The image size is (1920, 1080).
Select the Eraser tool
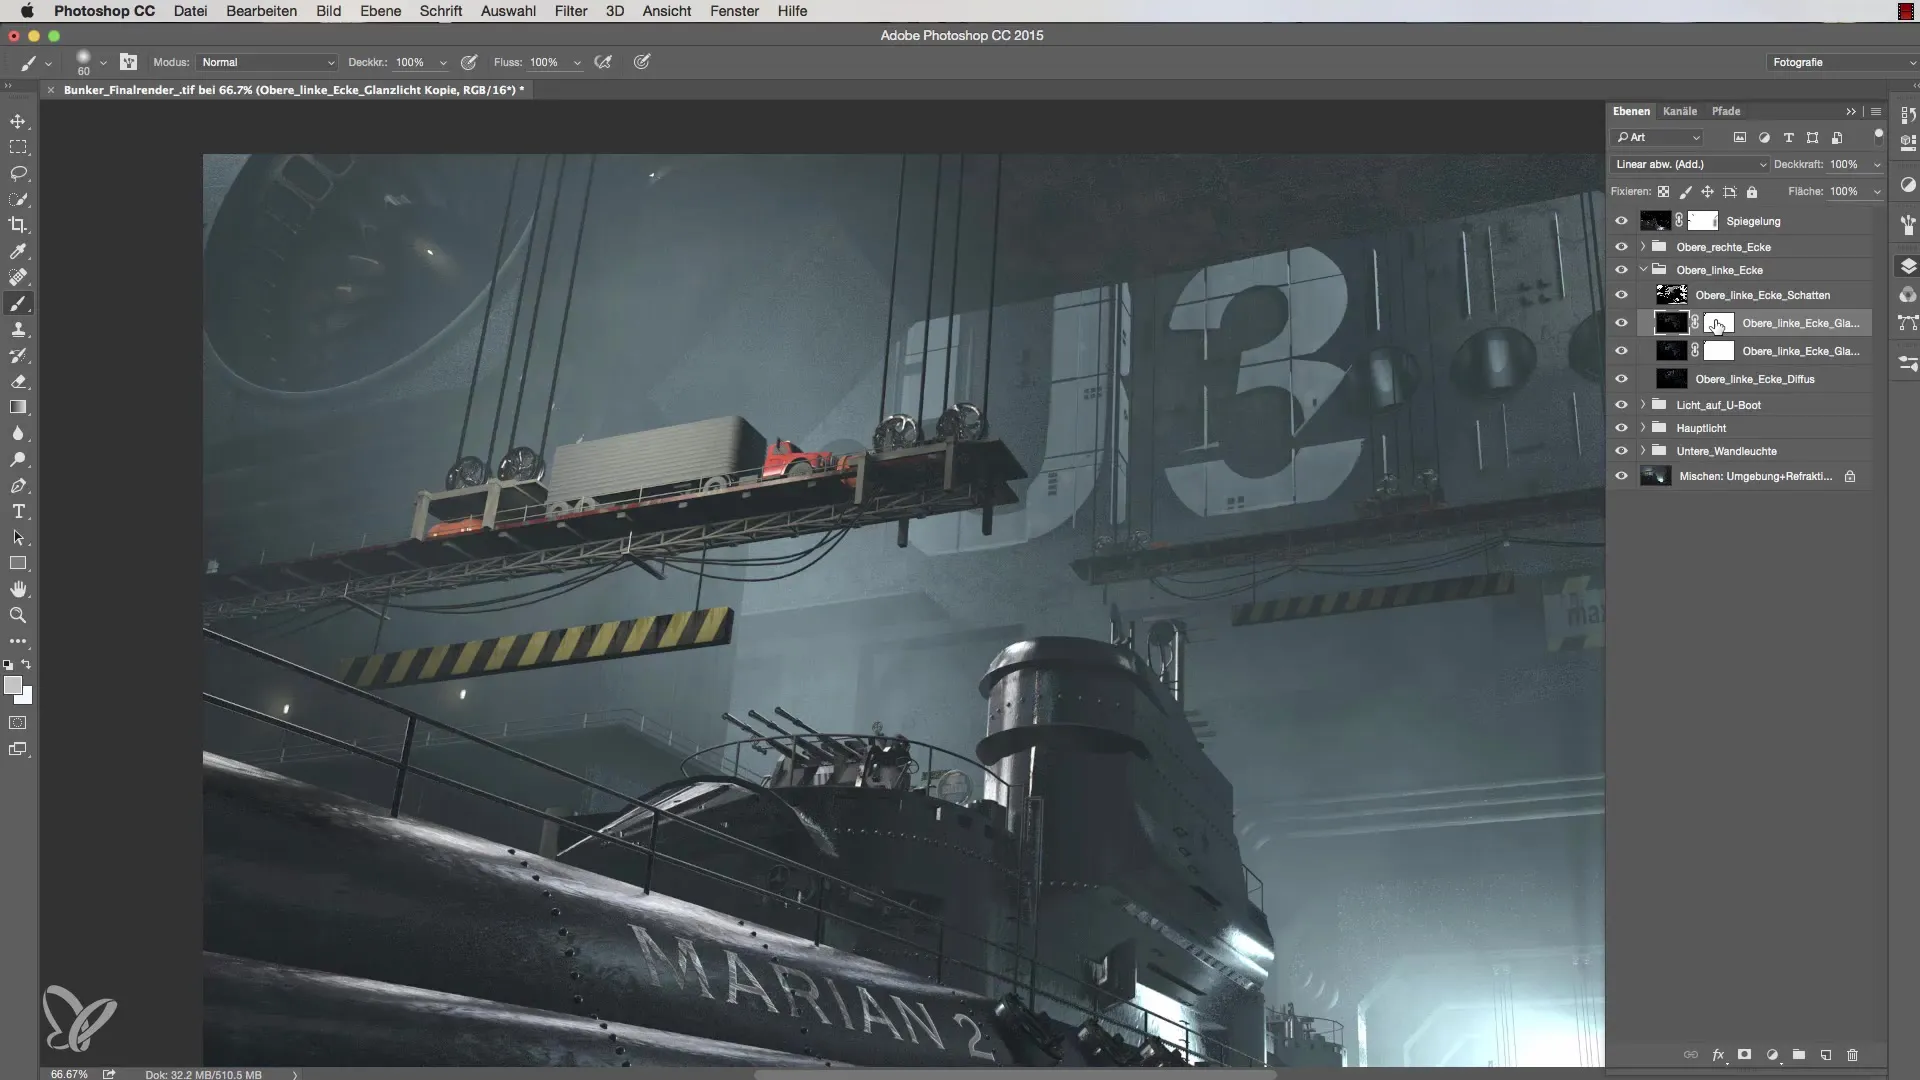[18, 381]
